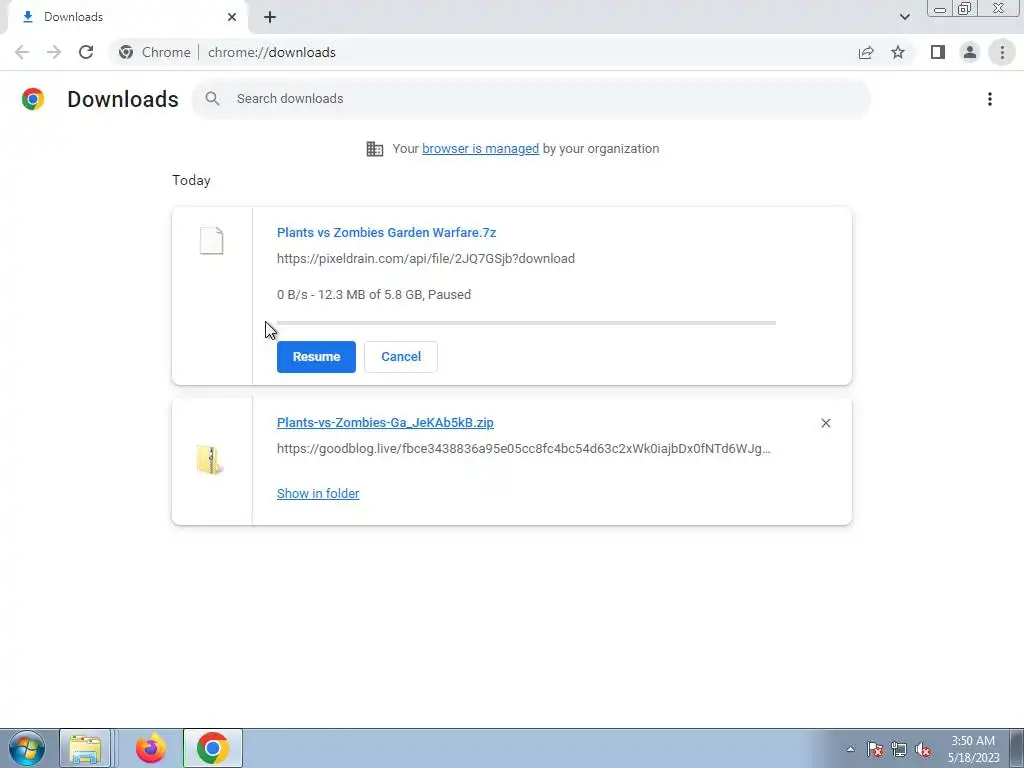Open the tab search dropdown chevron

(x=904, y=17)
